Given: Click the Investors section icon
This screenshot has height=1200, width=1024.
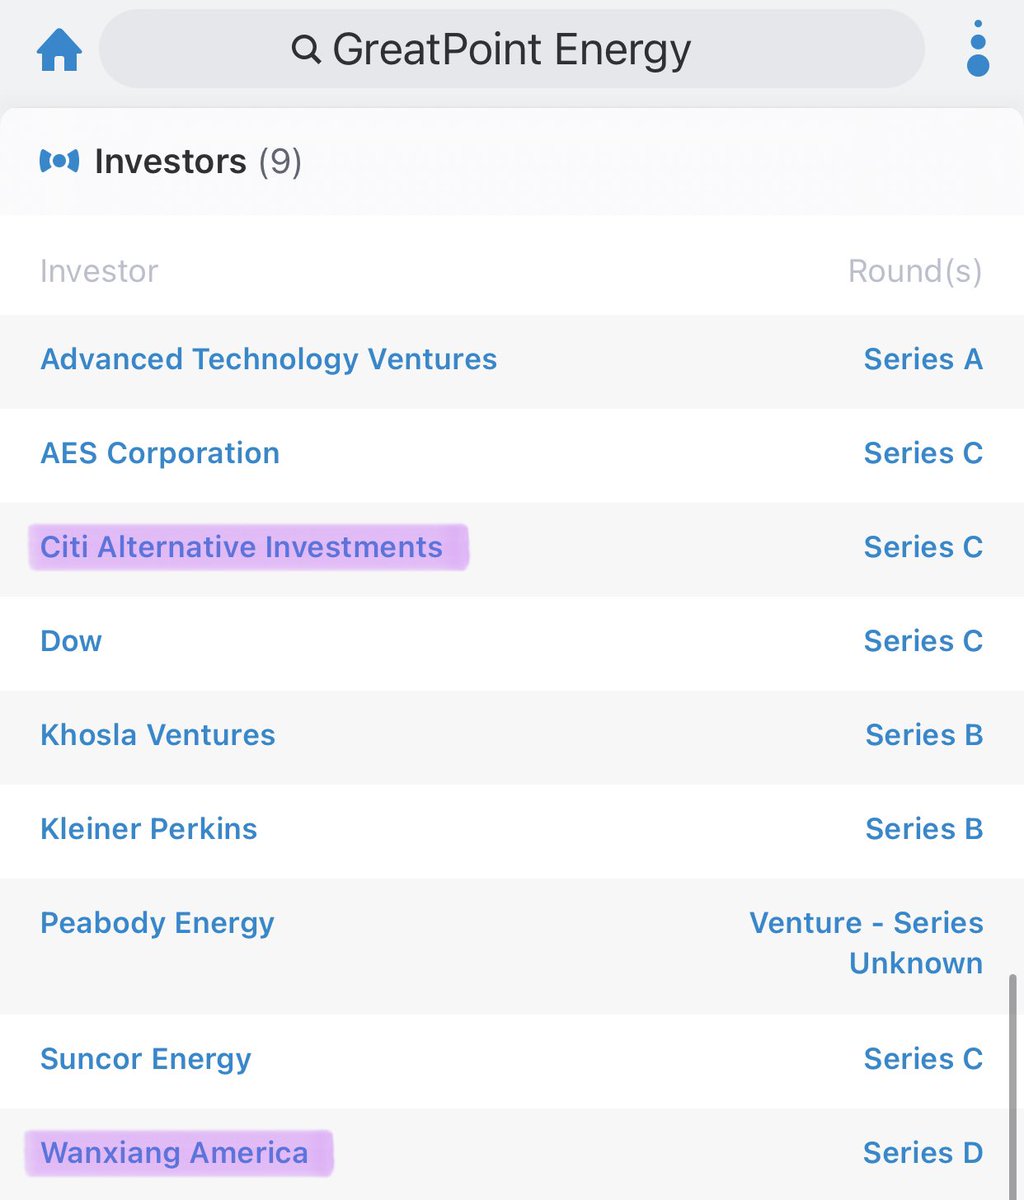Looking at the screenshot, I should (59, 161).
